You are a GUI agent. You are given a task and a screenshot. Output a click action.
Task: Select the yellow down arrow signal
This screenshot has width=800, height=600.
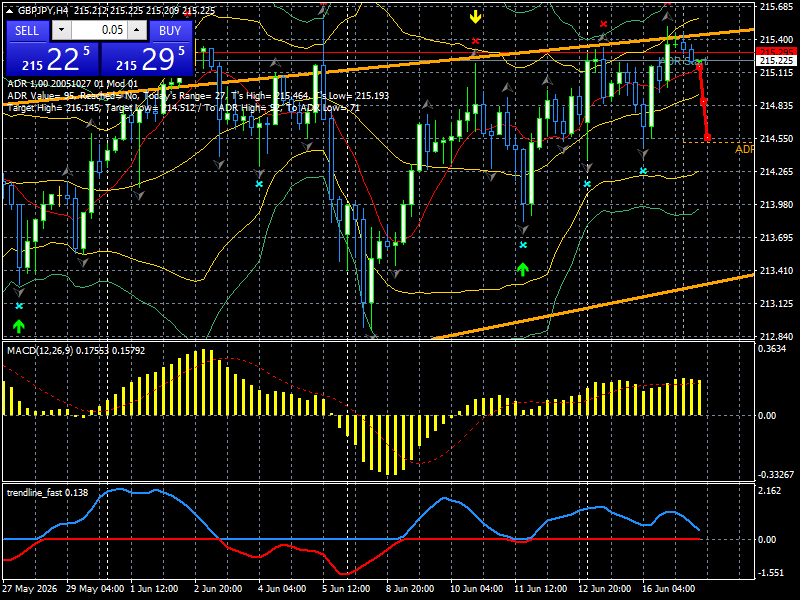(x=476, y=17)
